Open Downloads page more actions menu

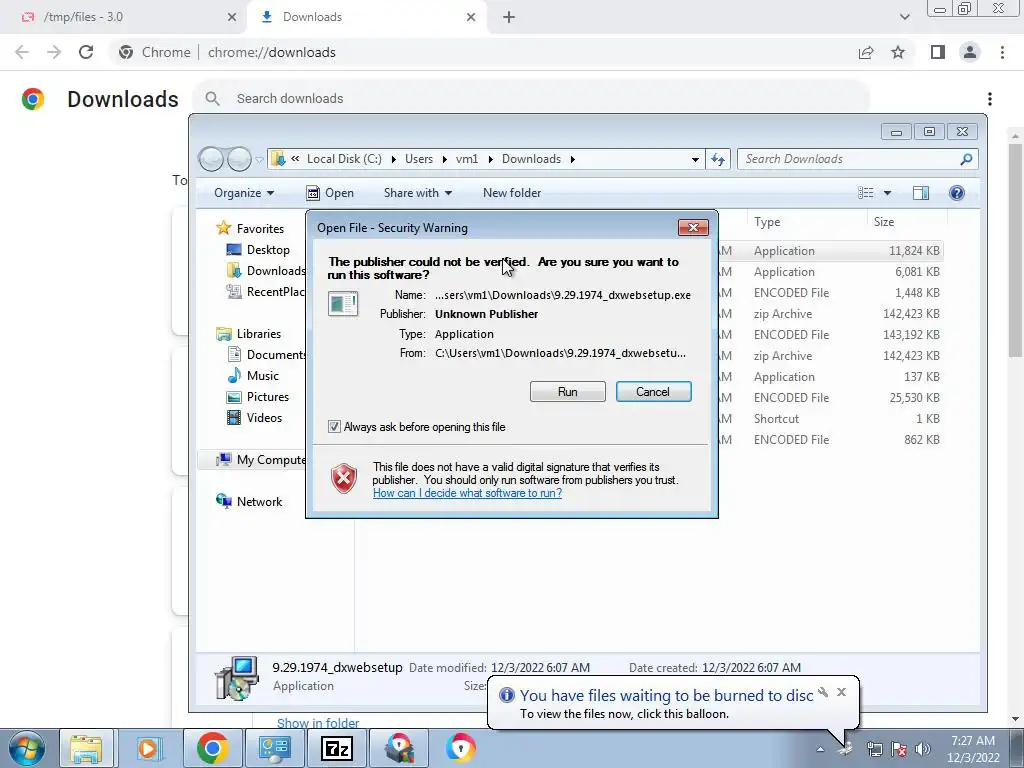(x=989, y=99)
